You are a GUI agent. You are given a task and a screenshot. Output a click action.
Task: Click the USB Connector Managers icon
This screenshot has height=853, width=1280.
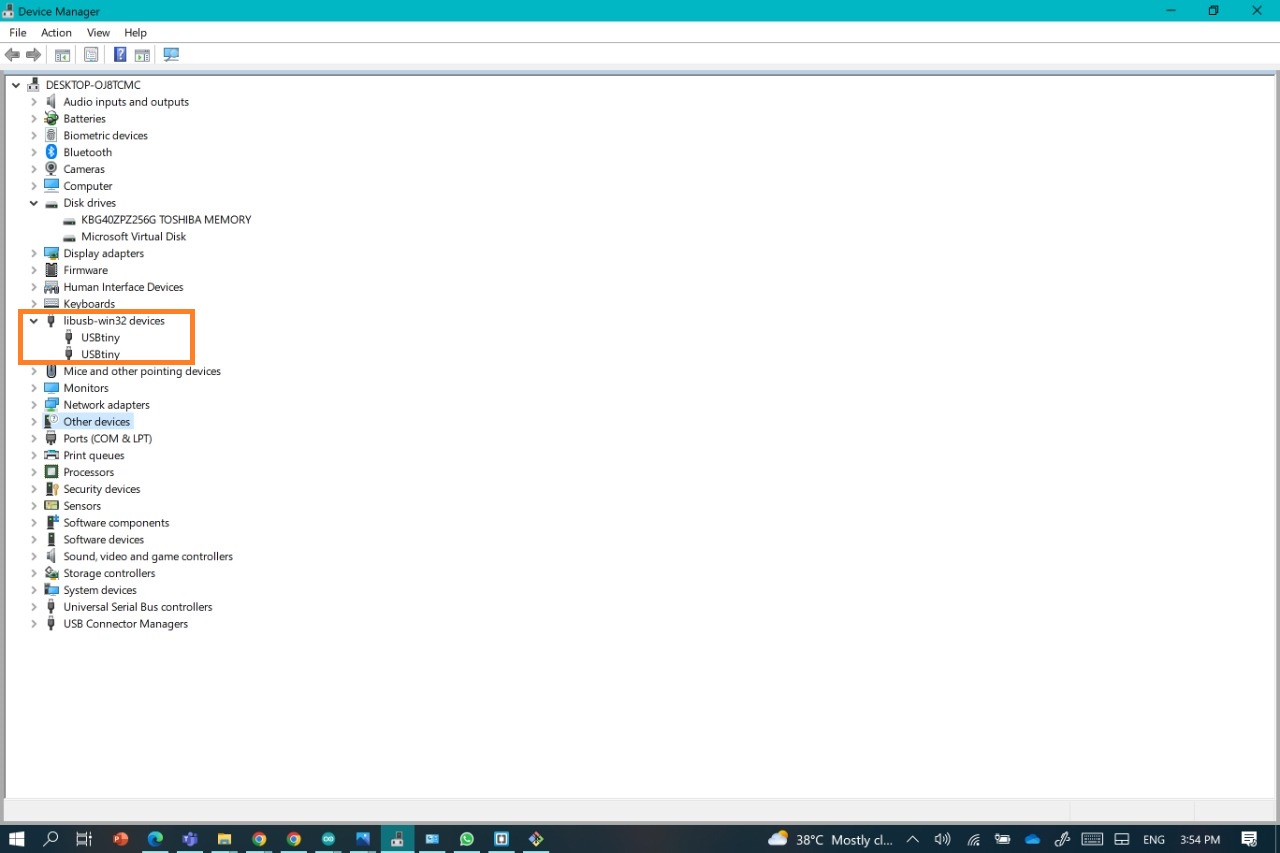(51, 624)
